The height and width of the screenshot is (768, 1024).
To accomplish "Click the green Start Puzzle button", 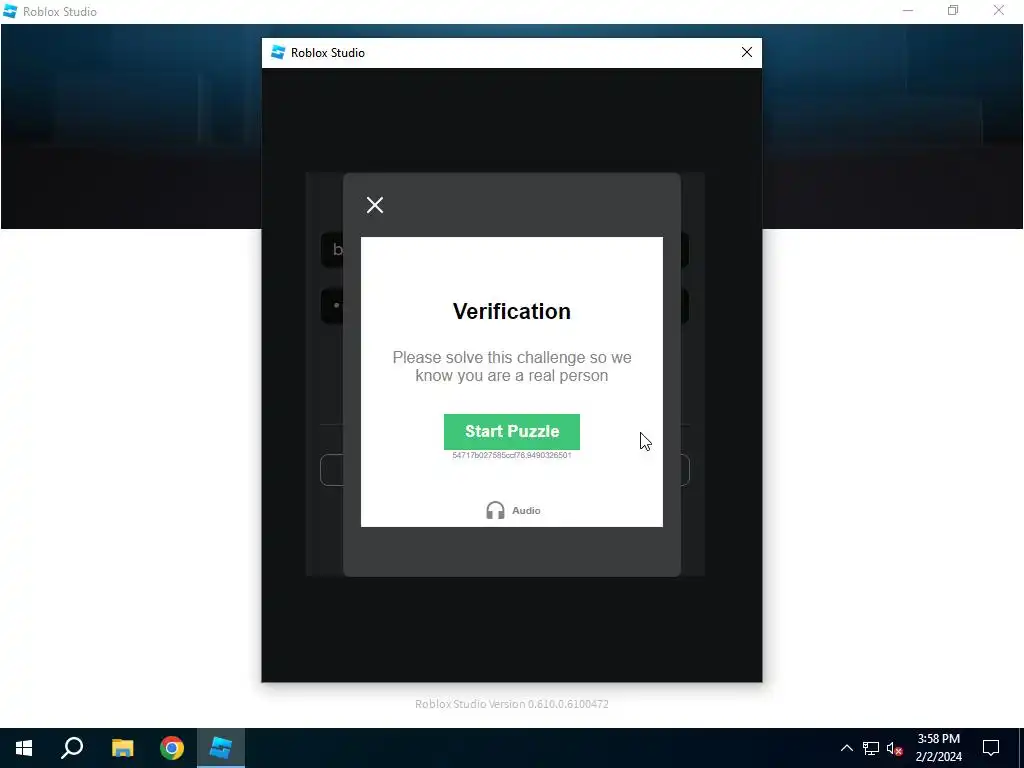I will pyautogui.click(x=511, y=432).
